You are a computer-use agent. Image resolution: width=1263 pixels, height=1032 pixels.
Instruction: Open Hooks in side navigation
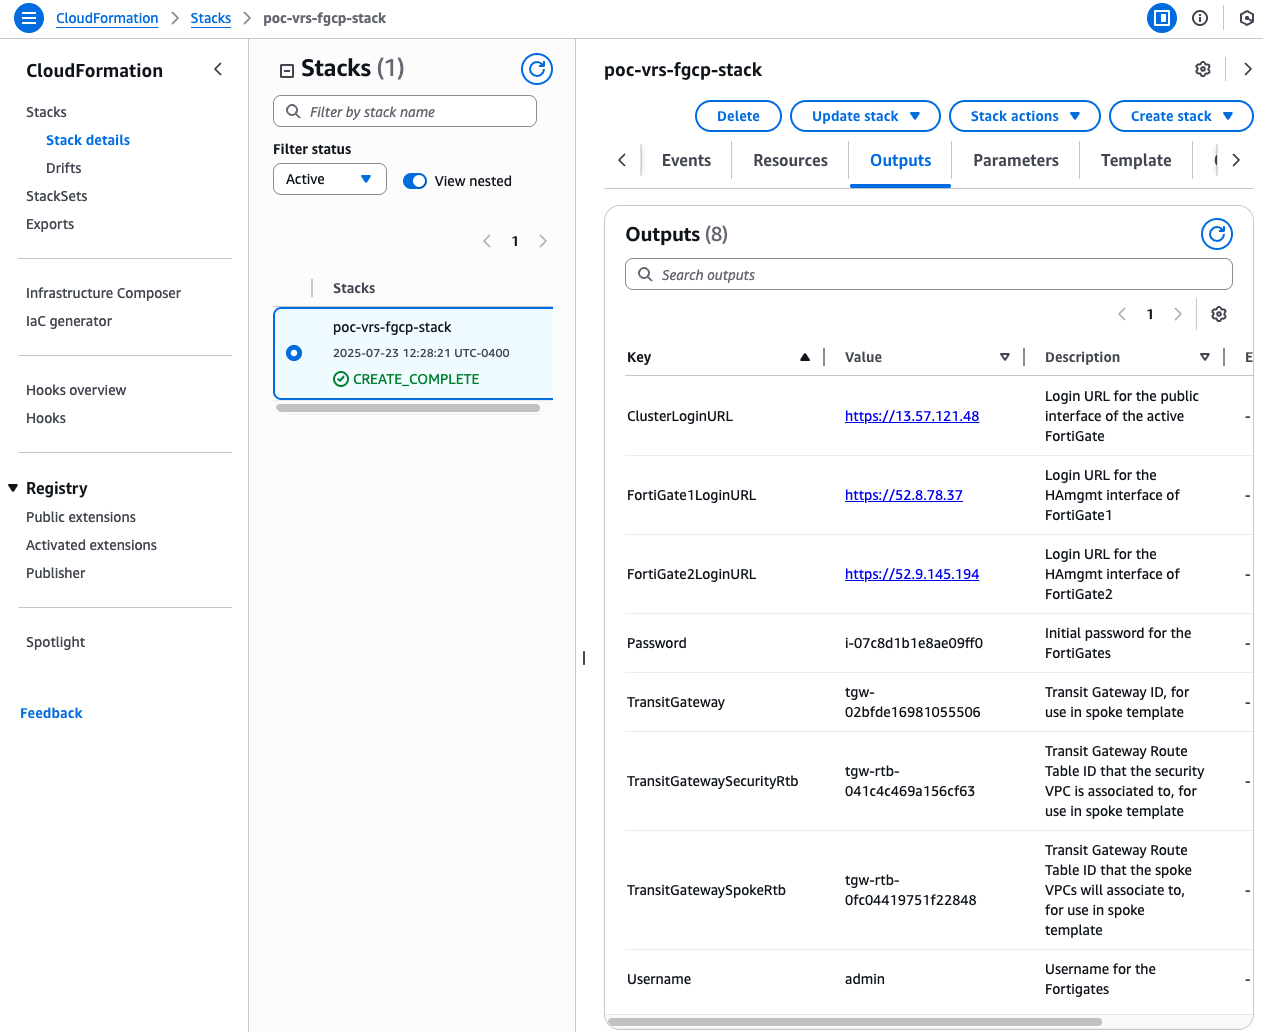[x=46, y=418]
